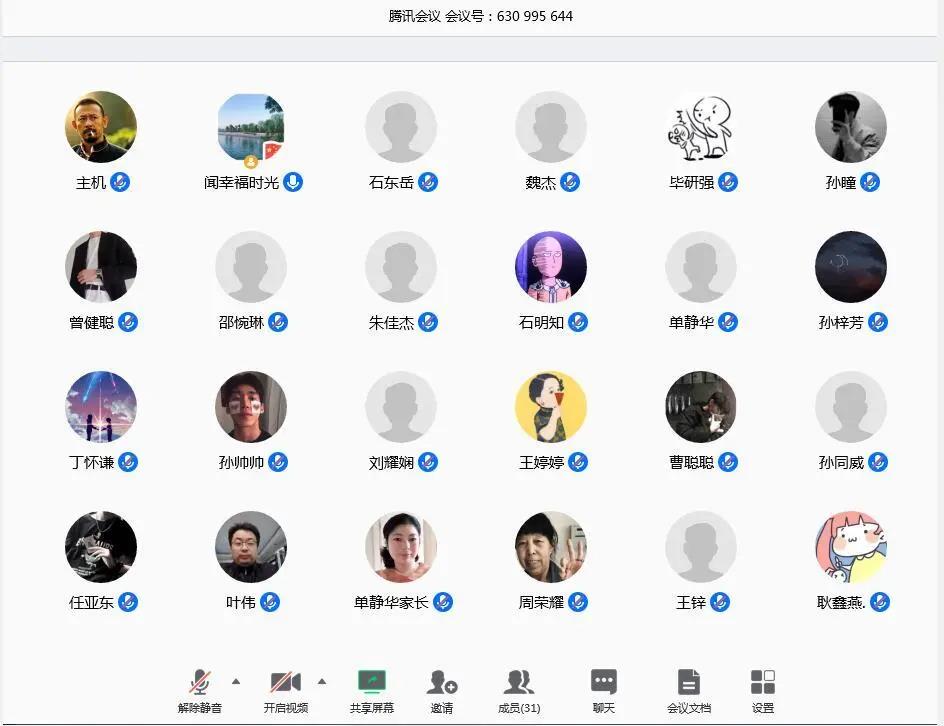The image size is (944, 726).
Task: Expand the video options arrow beside 开启视频
Action: [322, 681]
